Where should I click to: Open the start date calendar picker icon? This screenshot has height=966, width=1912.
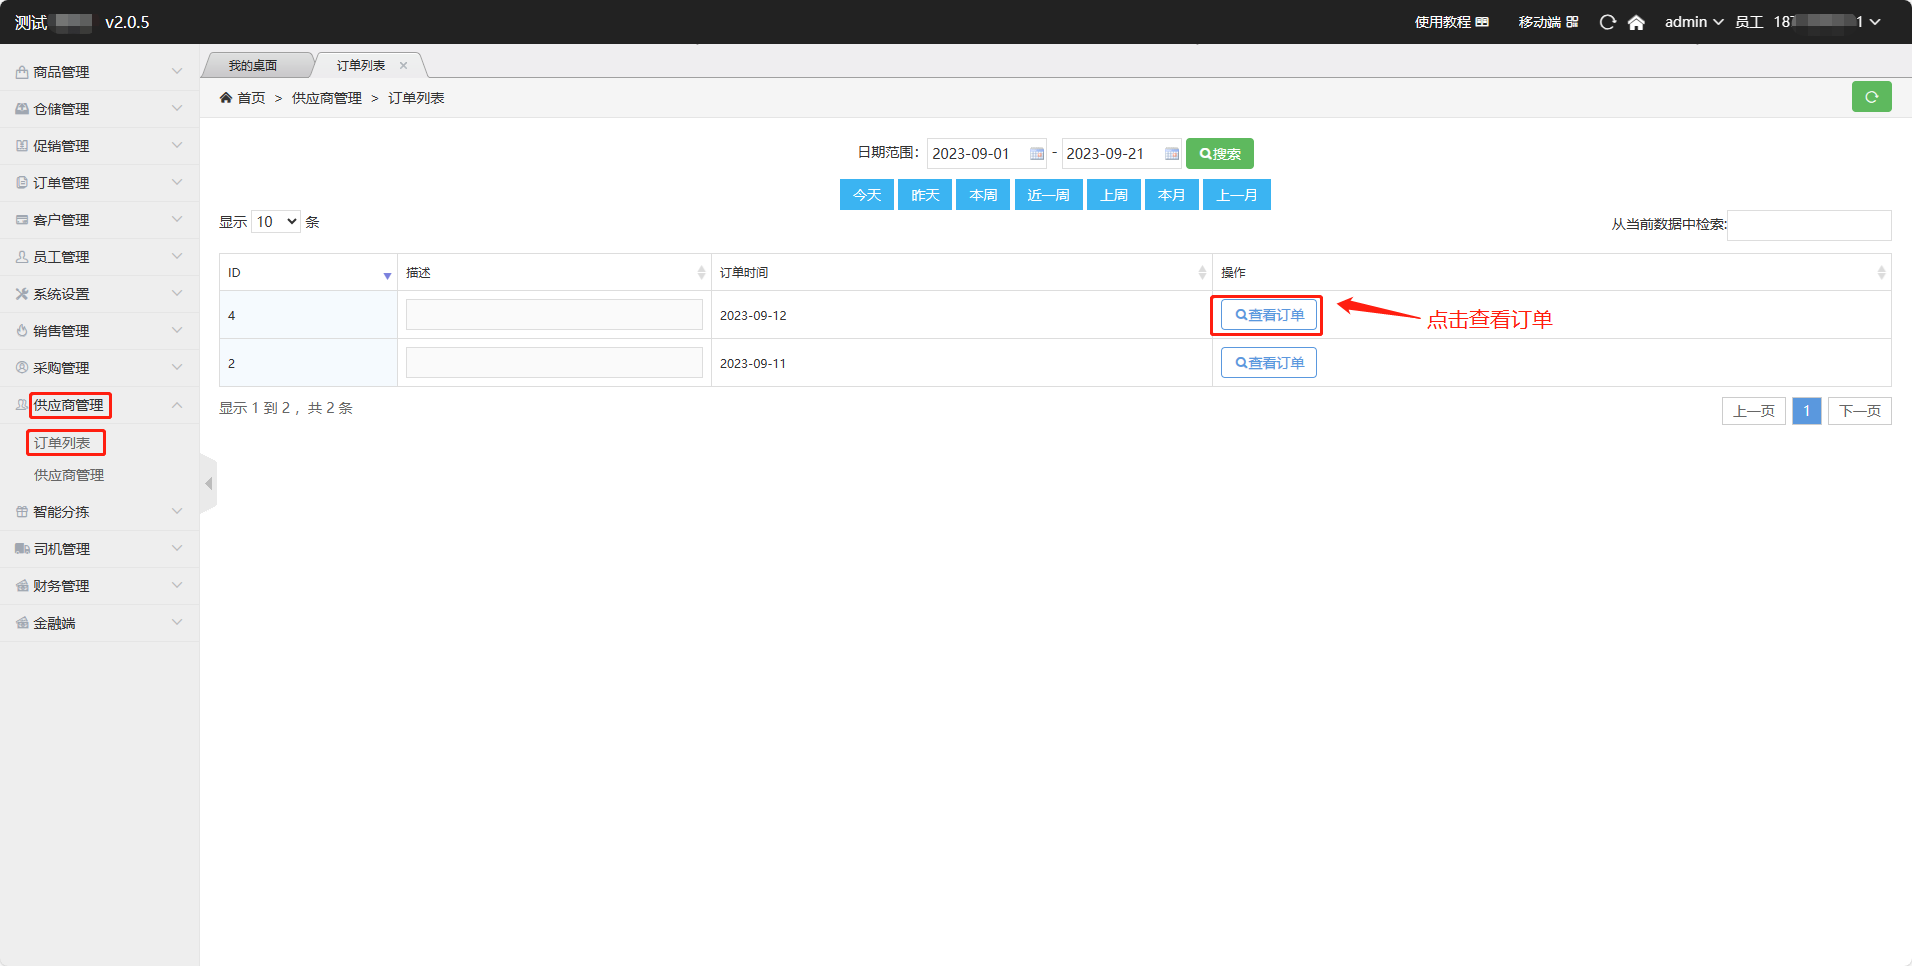point(1037,154)
